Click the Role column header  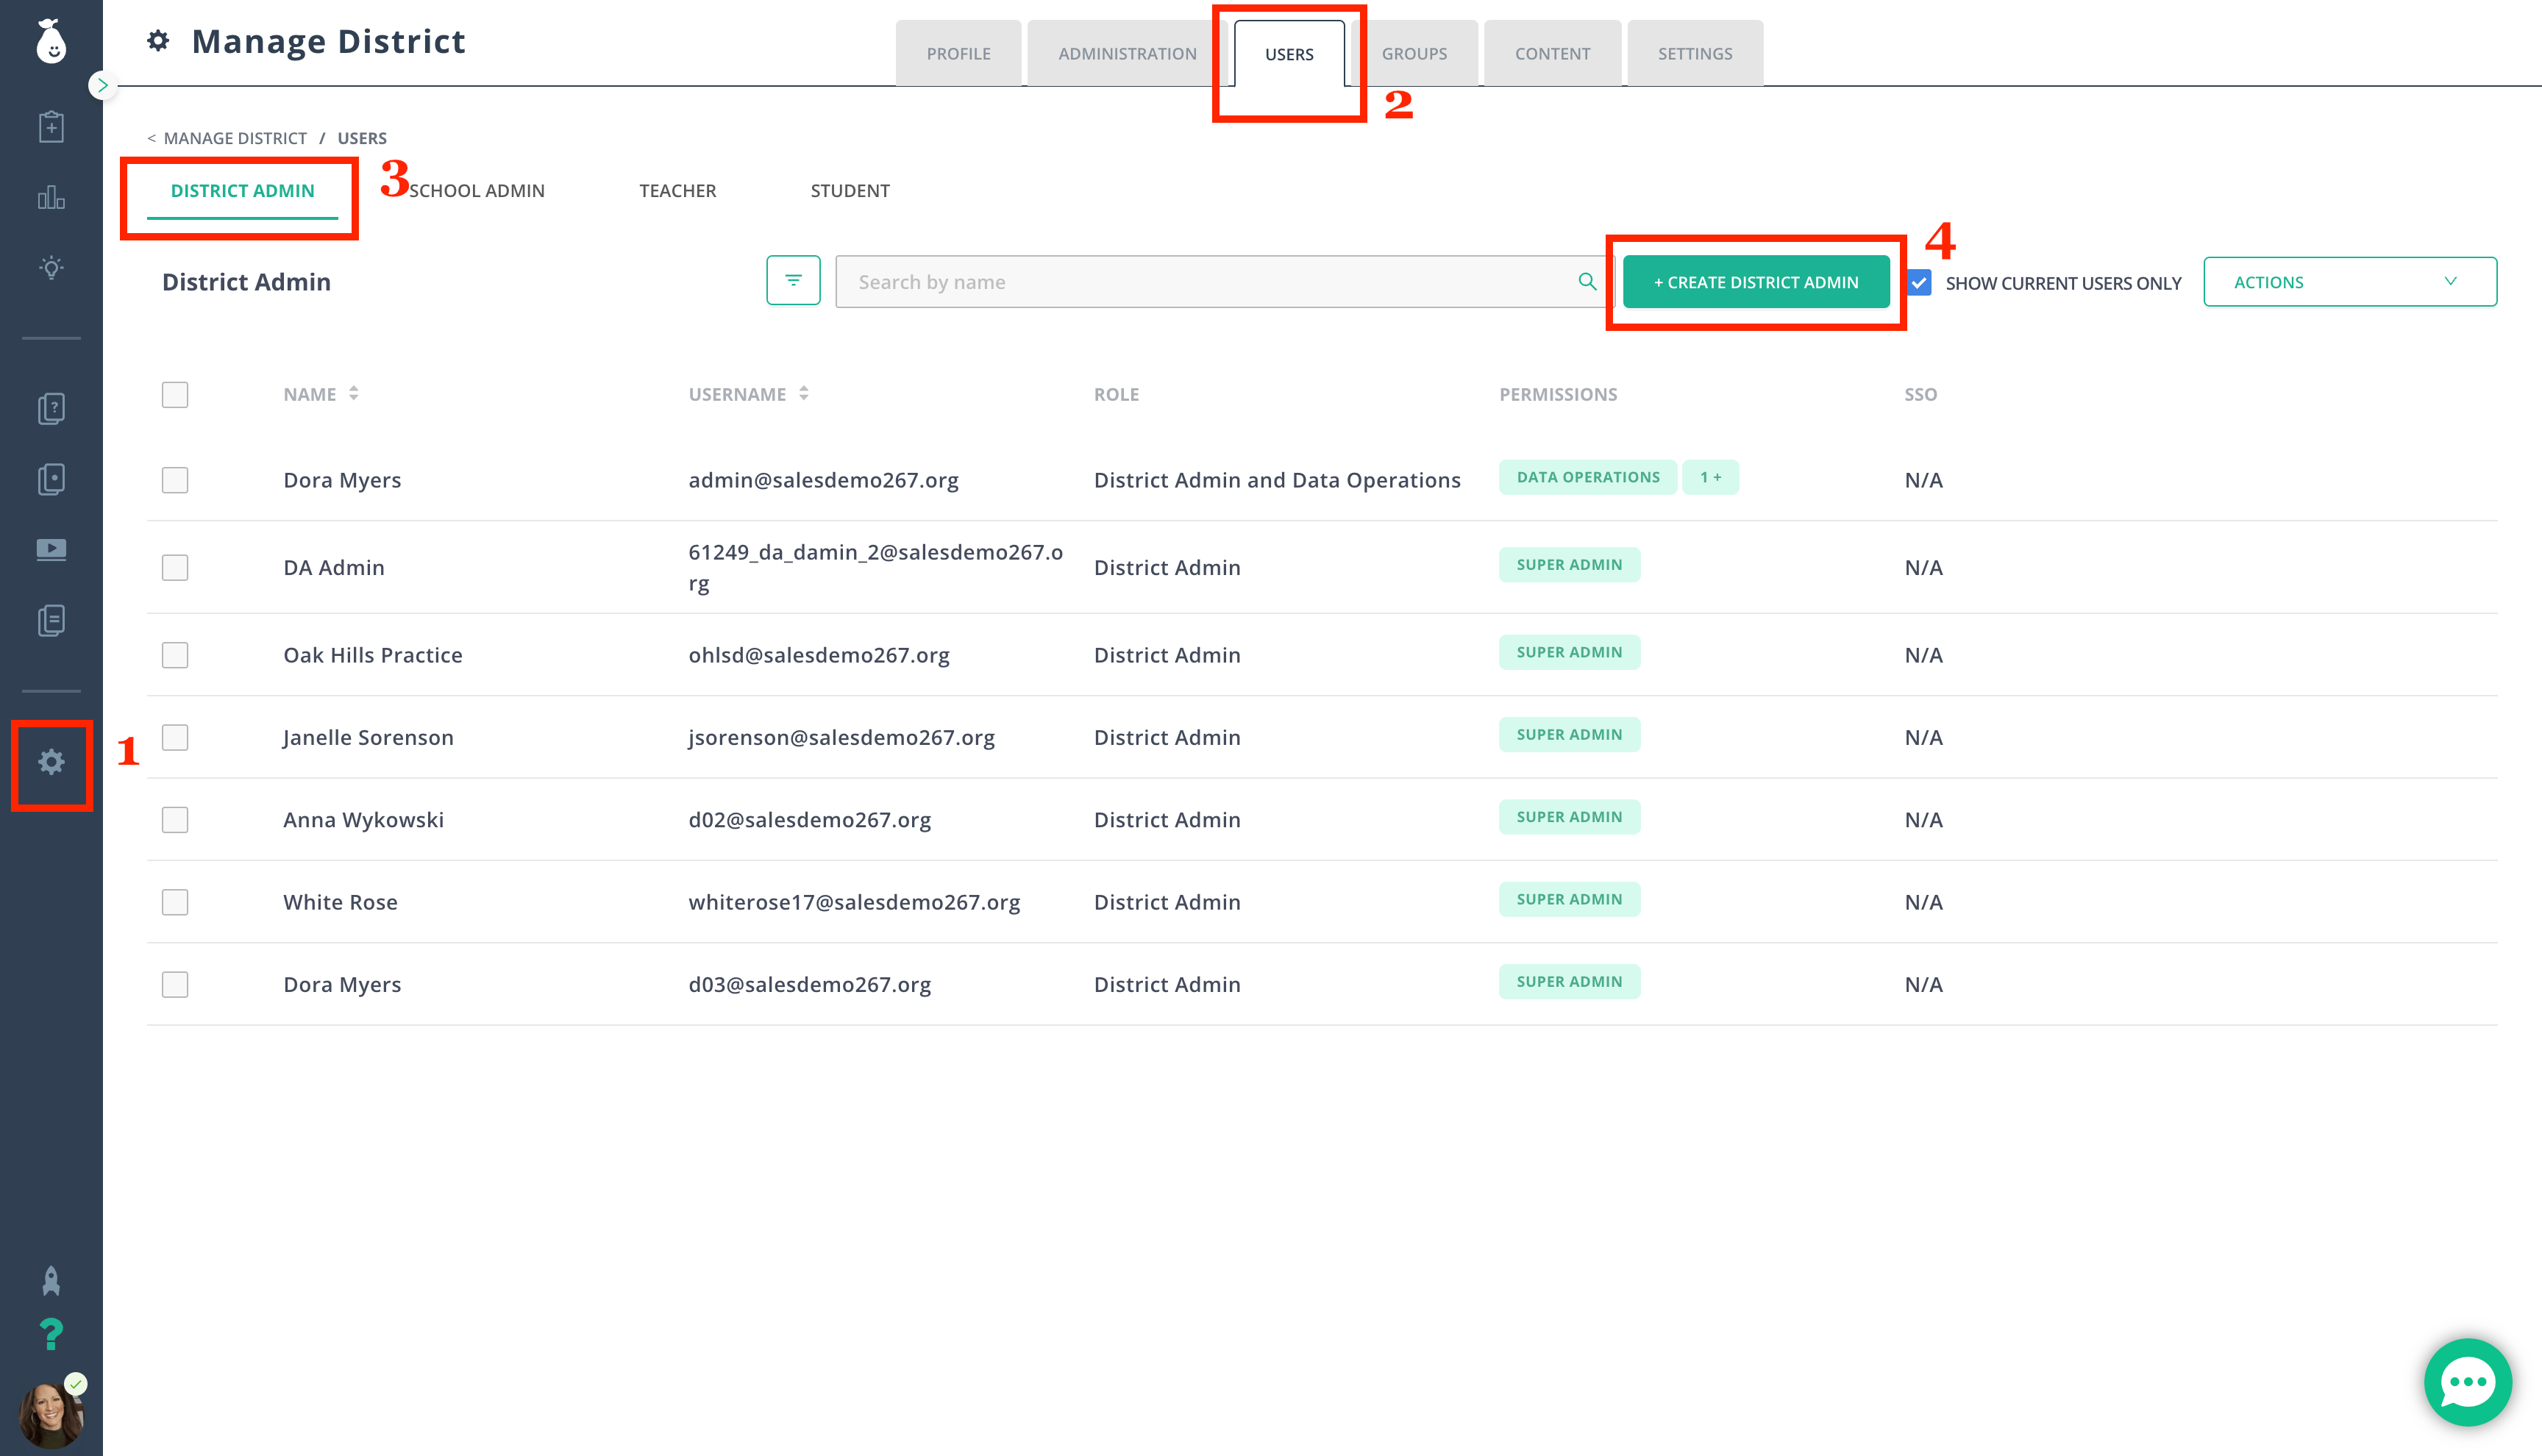click(1116, 394)
